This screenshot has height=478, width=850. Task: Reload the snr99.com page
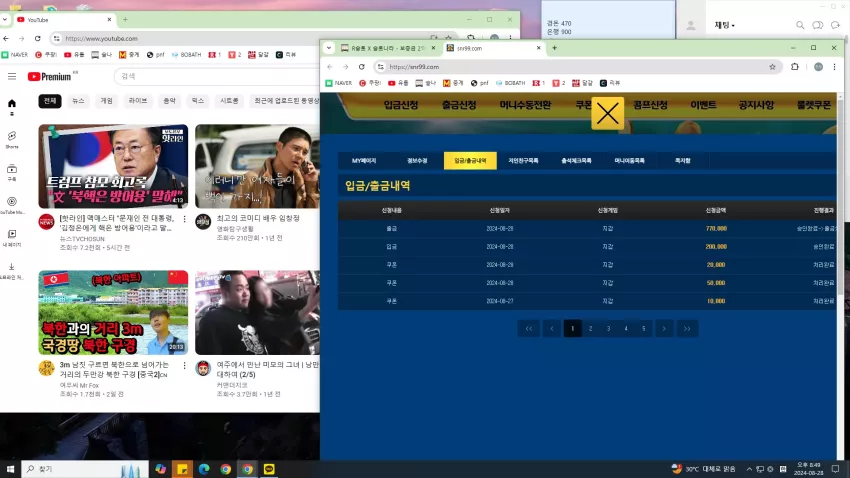[362, 67]
